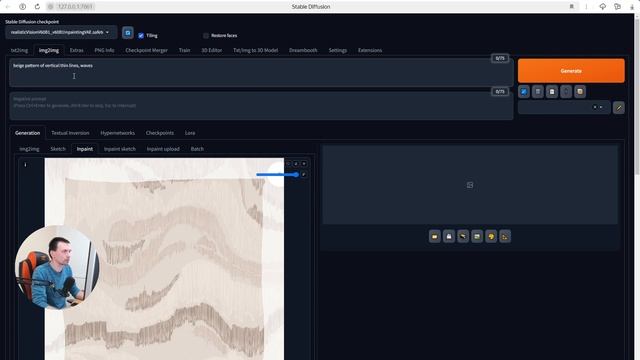The image size is (640, 360).
Task: Open the PNG Info tab
Action: coord(104,50)
